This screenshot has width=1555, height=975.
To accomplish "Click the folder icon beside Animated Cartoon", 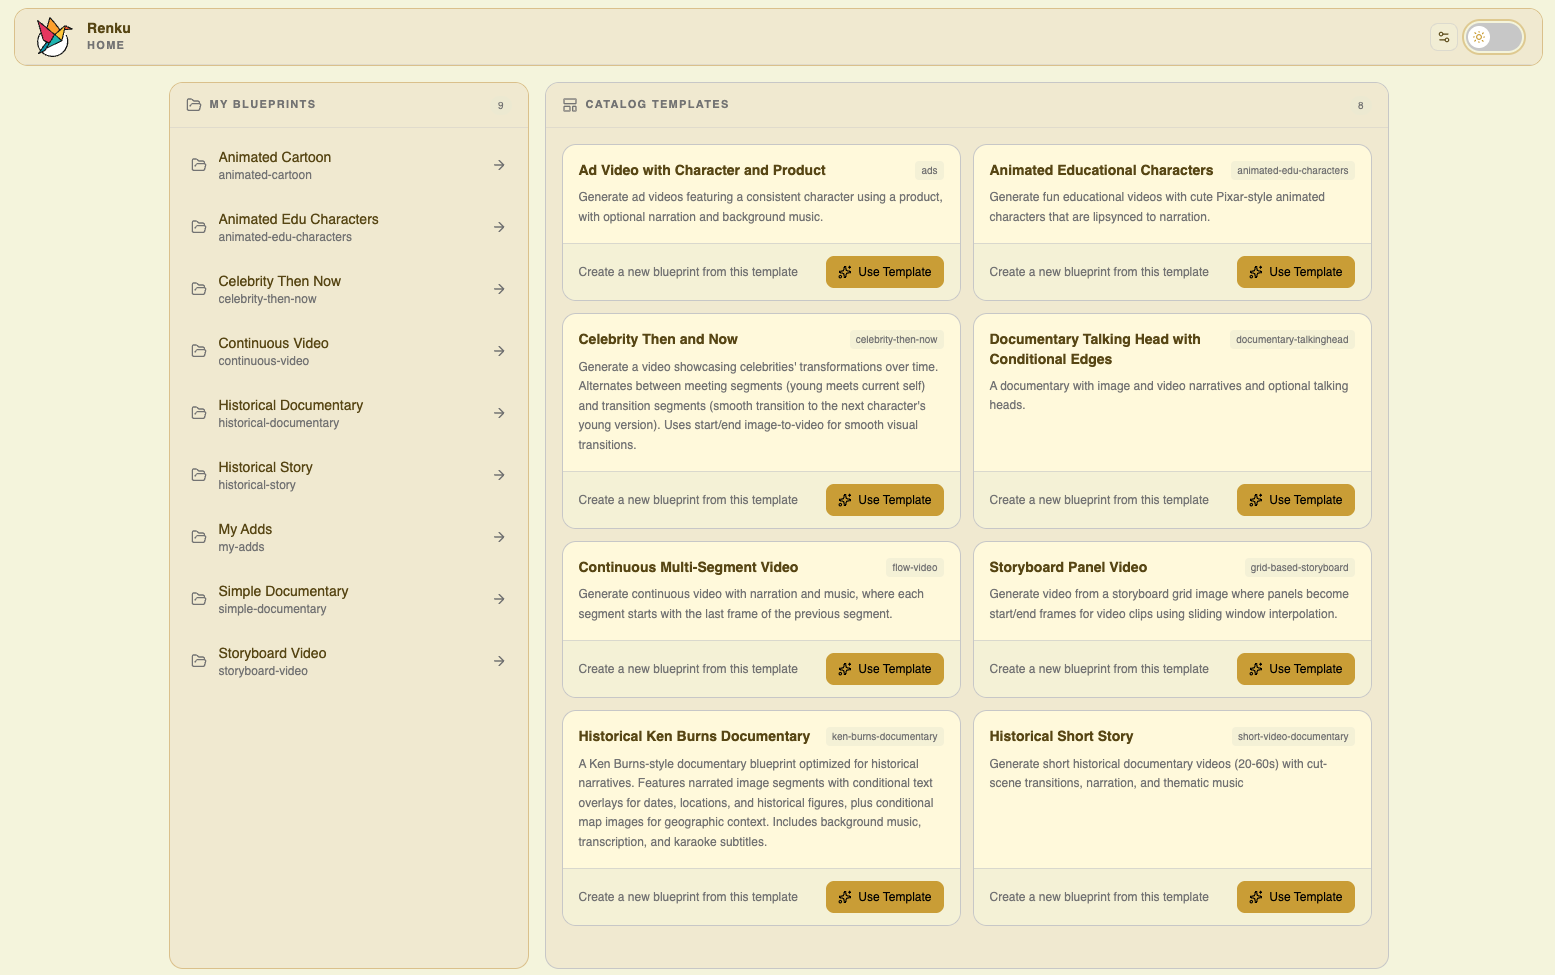I will click(x=199, y=165).
